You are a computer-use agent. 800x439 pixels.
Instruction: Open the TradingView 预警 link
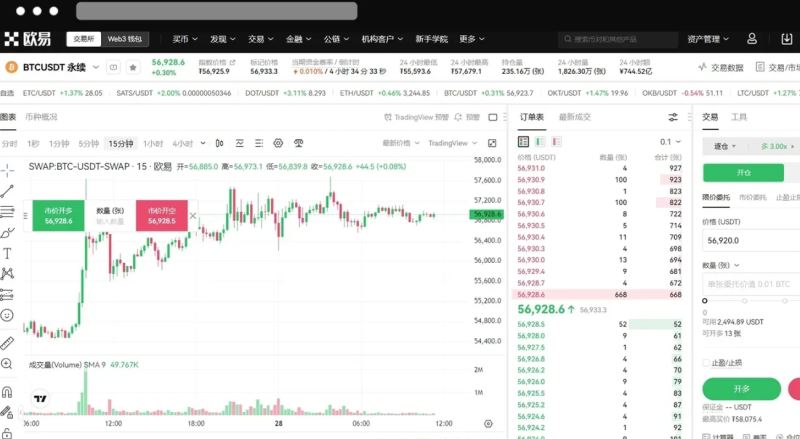point(416,117)
